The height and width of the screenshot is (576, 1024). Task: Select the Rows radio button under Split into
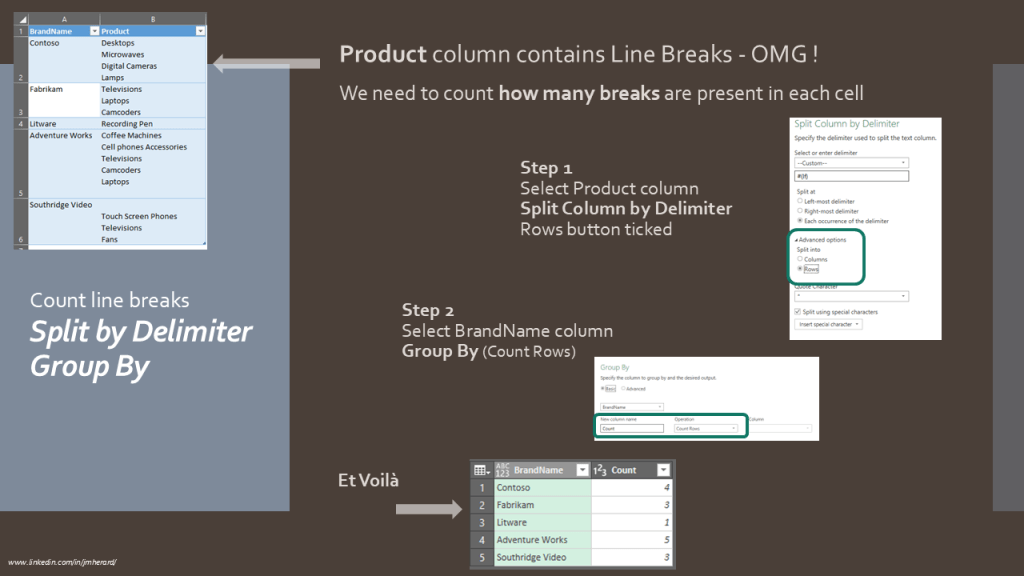point(800,269)
